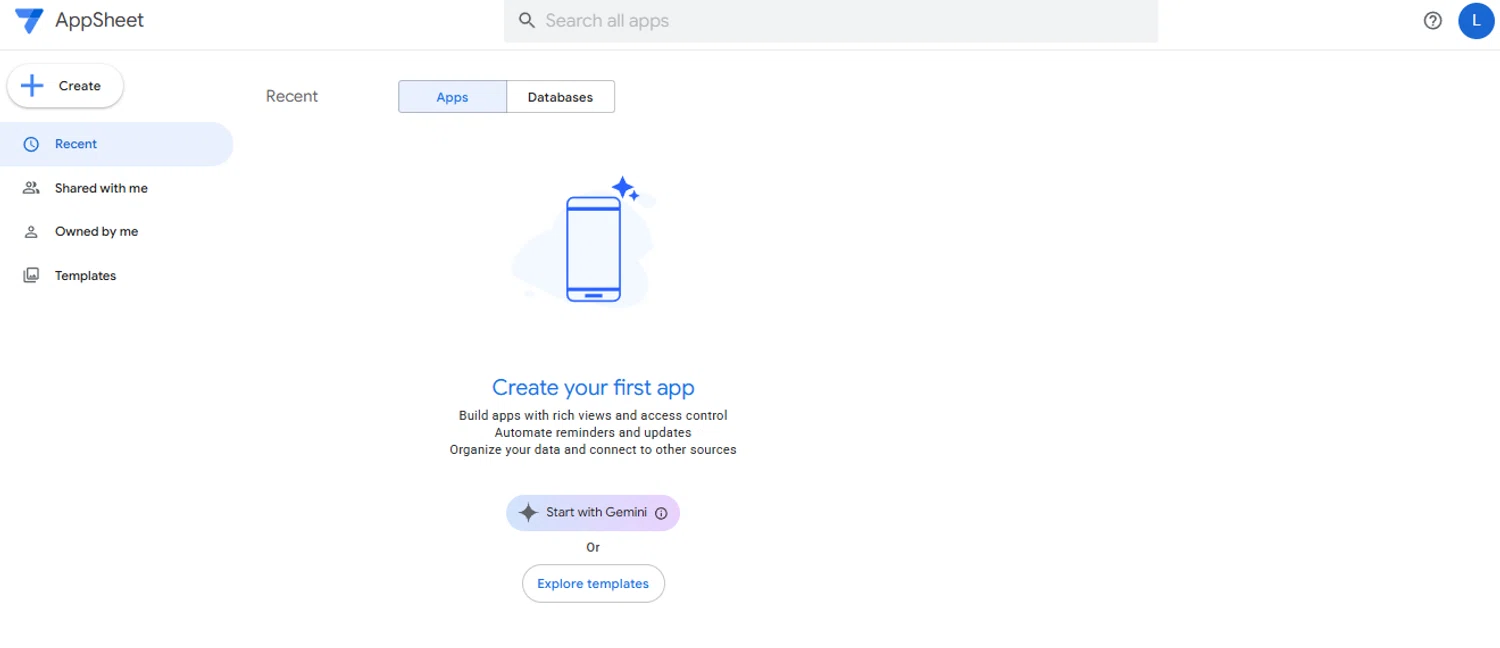Click the Gemini sparkle icon
Screen dimensions: 1500x648
tap(528, 513)
